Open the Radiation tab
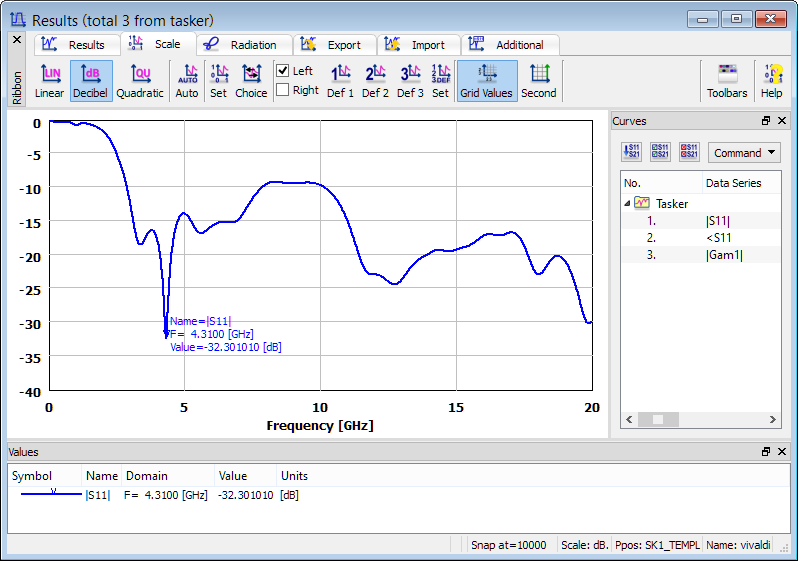This screenshot has height=561, width=798. point(243,45)
